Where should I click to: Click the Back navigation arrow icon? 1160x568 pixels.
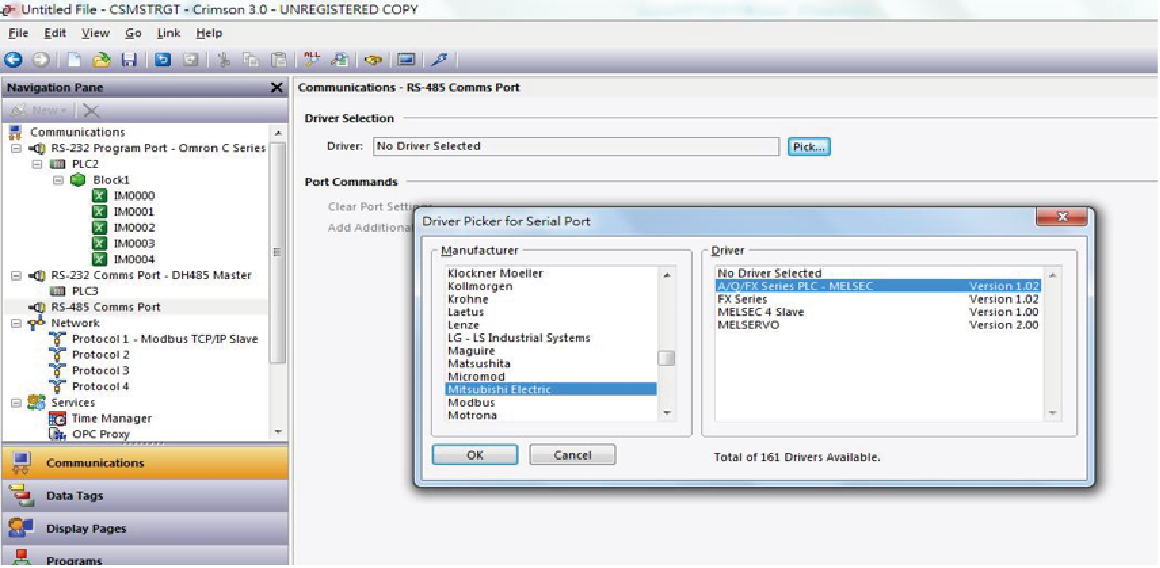(13, 60)
